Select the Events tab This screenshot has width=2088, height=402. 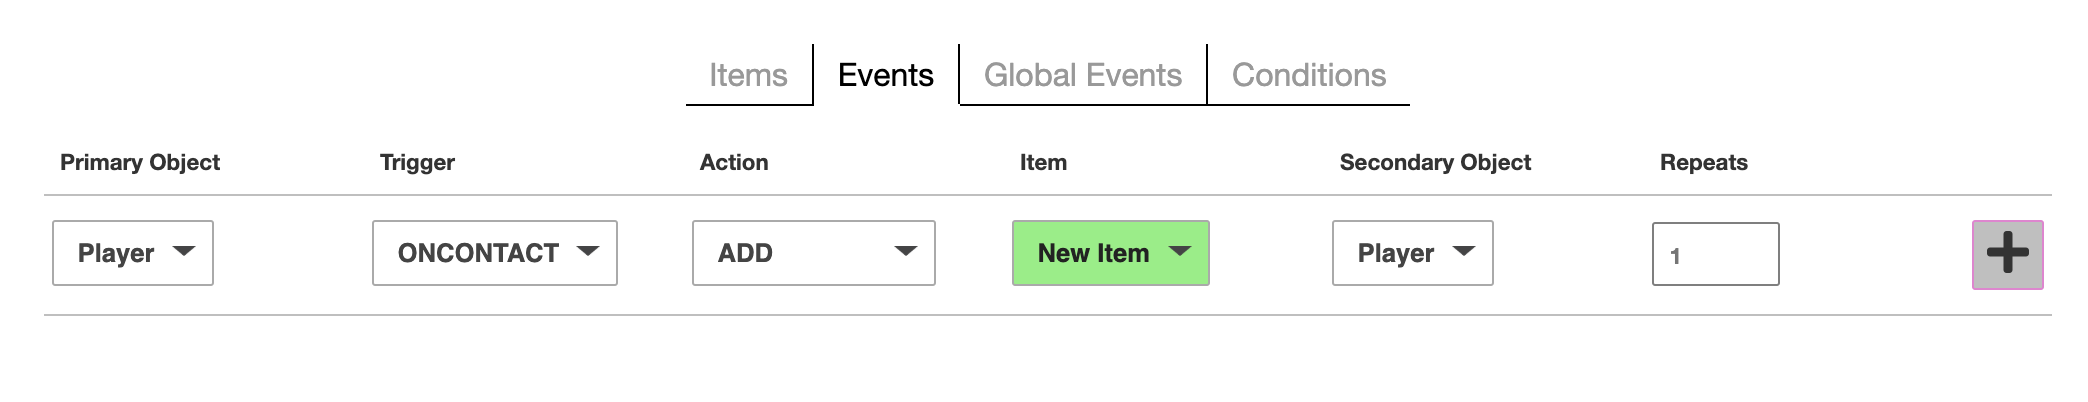pyautogui.click(x=886, y=75)
